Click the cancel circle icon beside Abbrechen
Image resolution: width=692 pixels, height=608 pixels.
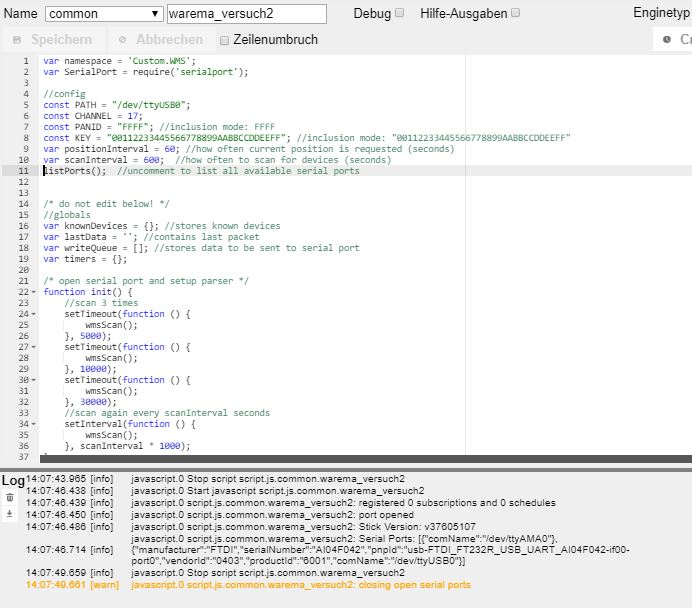[x=122, y=40]
